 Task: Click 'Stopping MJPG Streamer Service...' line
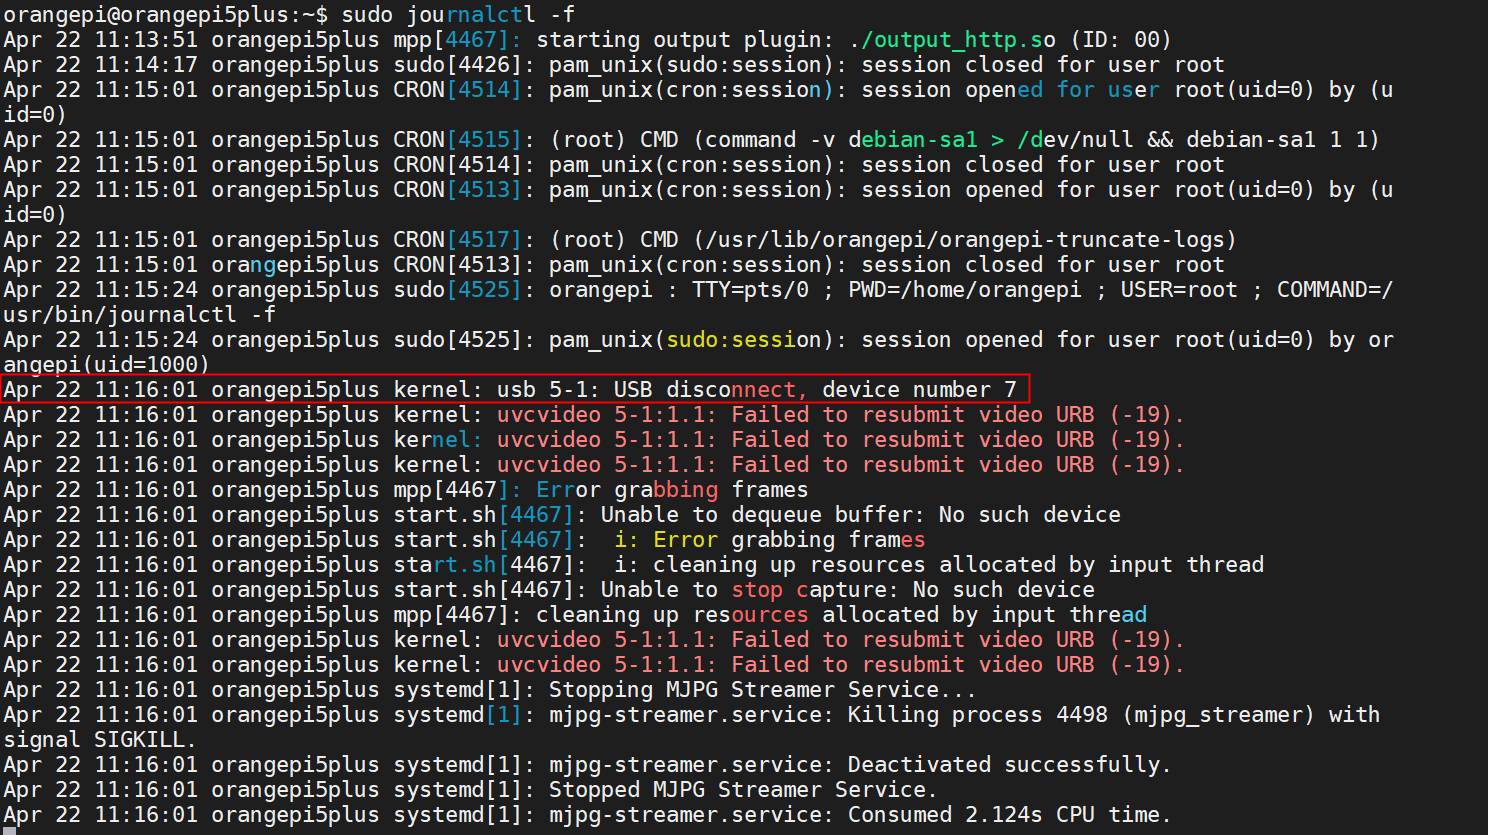[490, 690]
